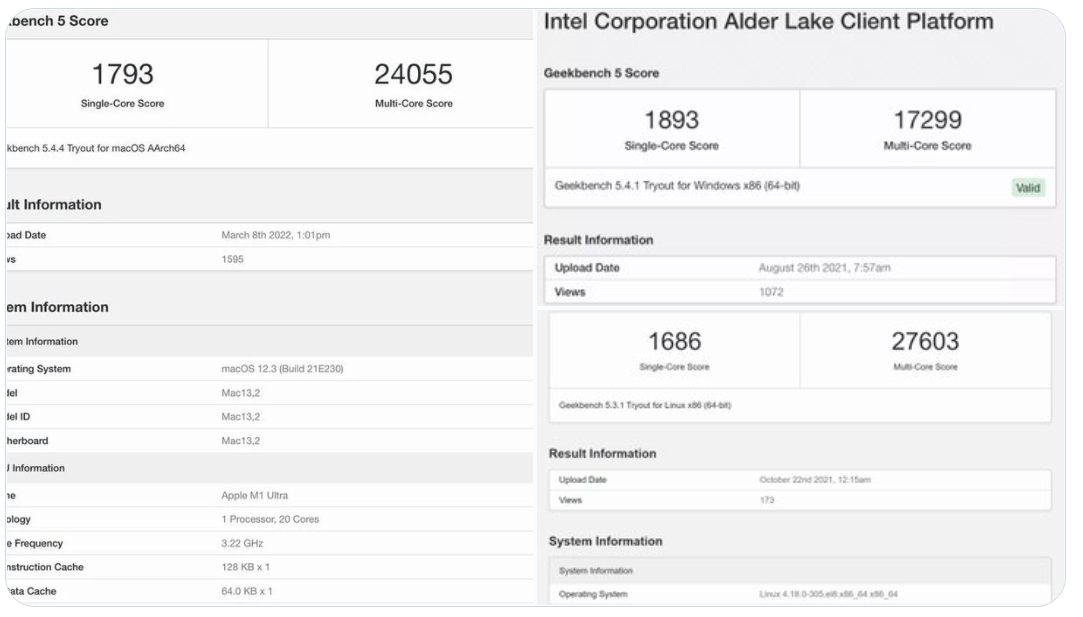Click 'Geekbench 5.3.1 Tryout for Linux x86' line
The width and height of the screenshot is (1083, 617).
644,406
